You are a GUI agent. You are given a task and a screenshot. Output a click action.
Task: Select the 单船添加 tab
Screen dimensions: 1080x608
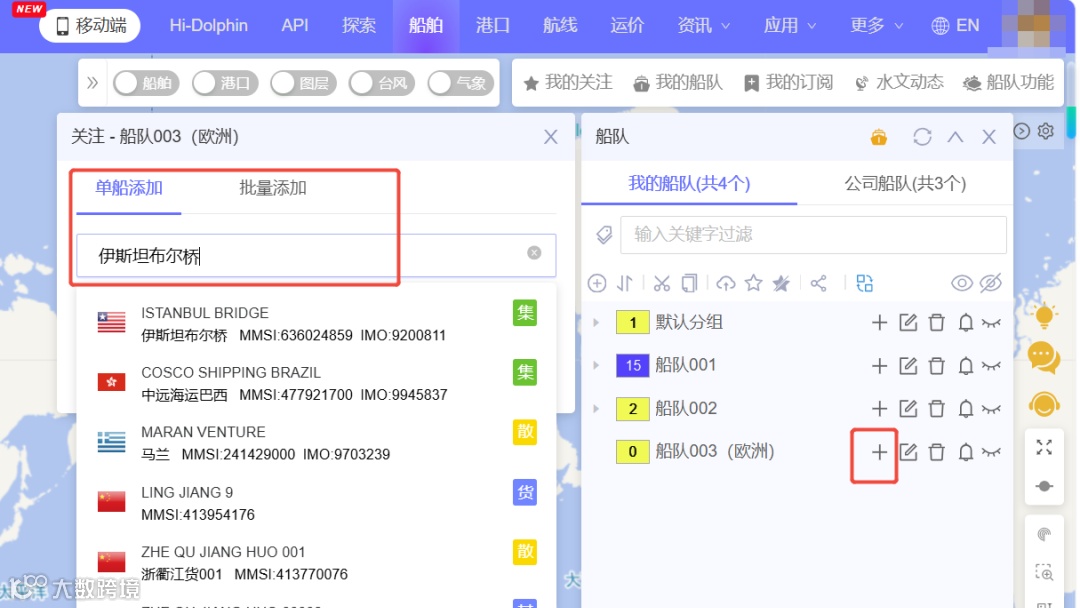(129, 188)
